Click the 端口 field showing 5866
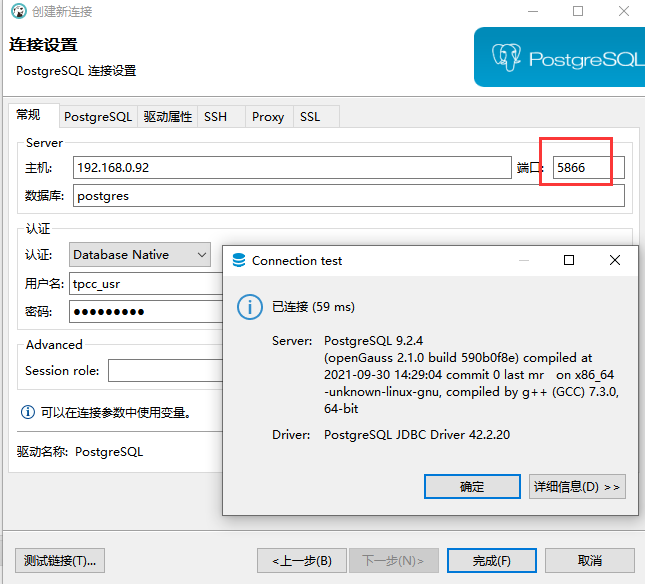 point(588,167)
